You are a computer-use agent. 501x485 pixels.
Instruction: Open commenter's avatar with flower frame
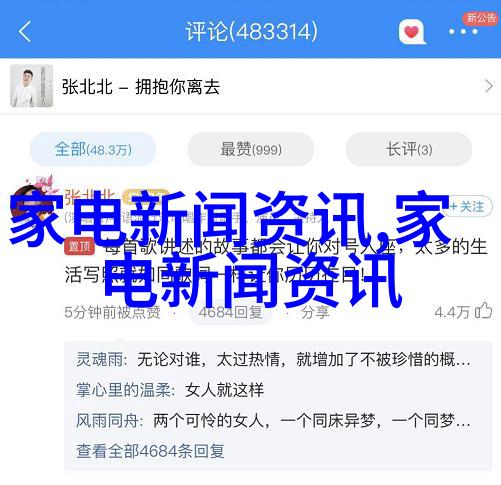35,201
